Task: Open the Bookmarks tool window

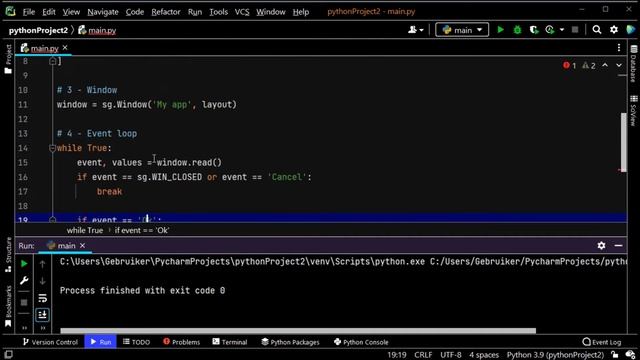Action: coord(8,306)
